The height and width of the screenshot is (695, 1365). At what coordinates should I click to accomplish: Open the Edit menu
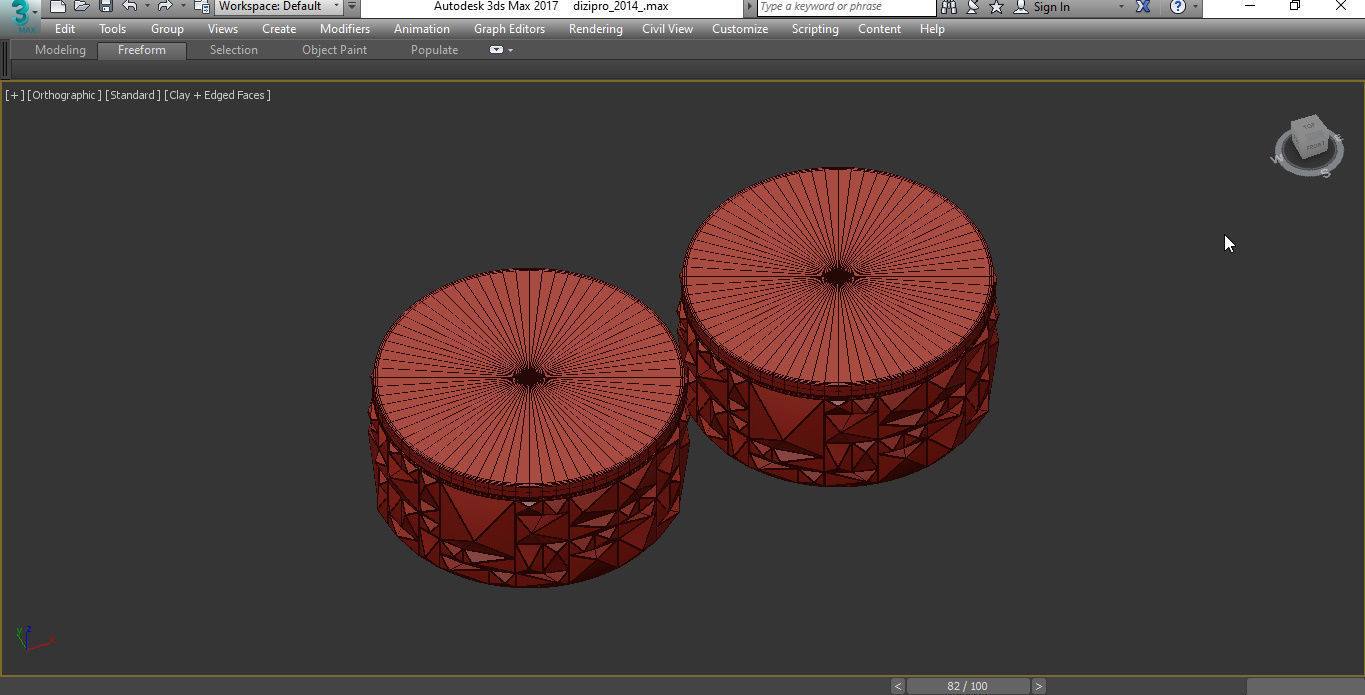pos(65,29)
